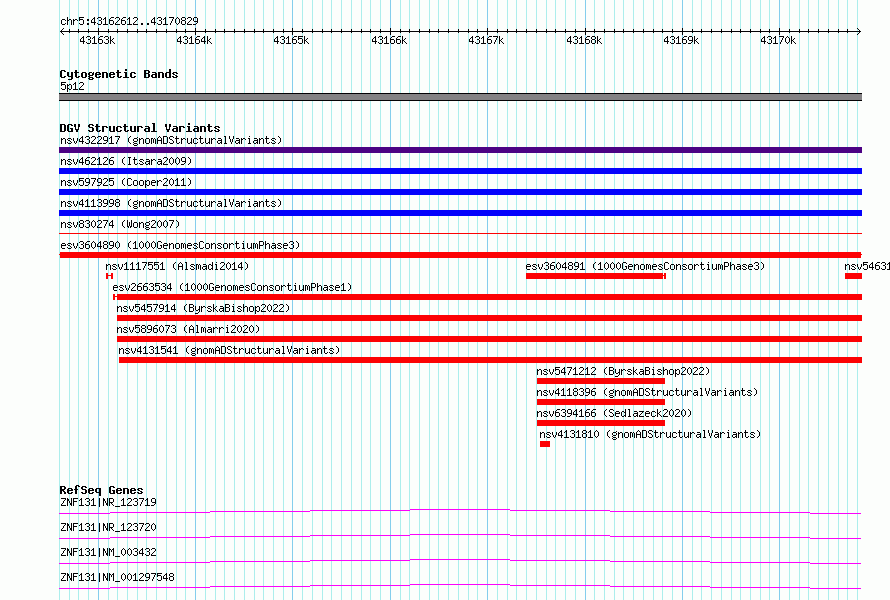
Task: Click the red nsv6394166 variant bar
Action: tap(601, 423)
